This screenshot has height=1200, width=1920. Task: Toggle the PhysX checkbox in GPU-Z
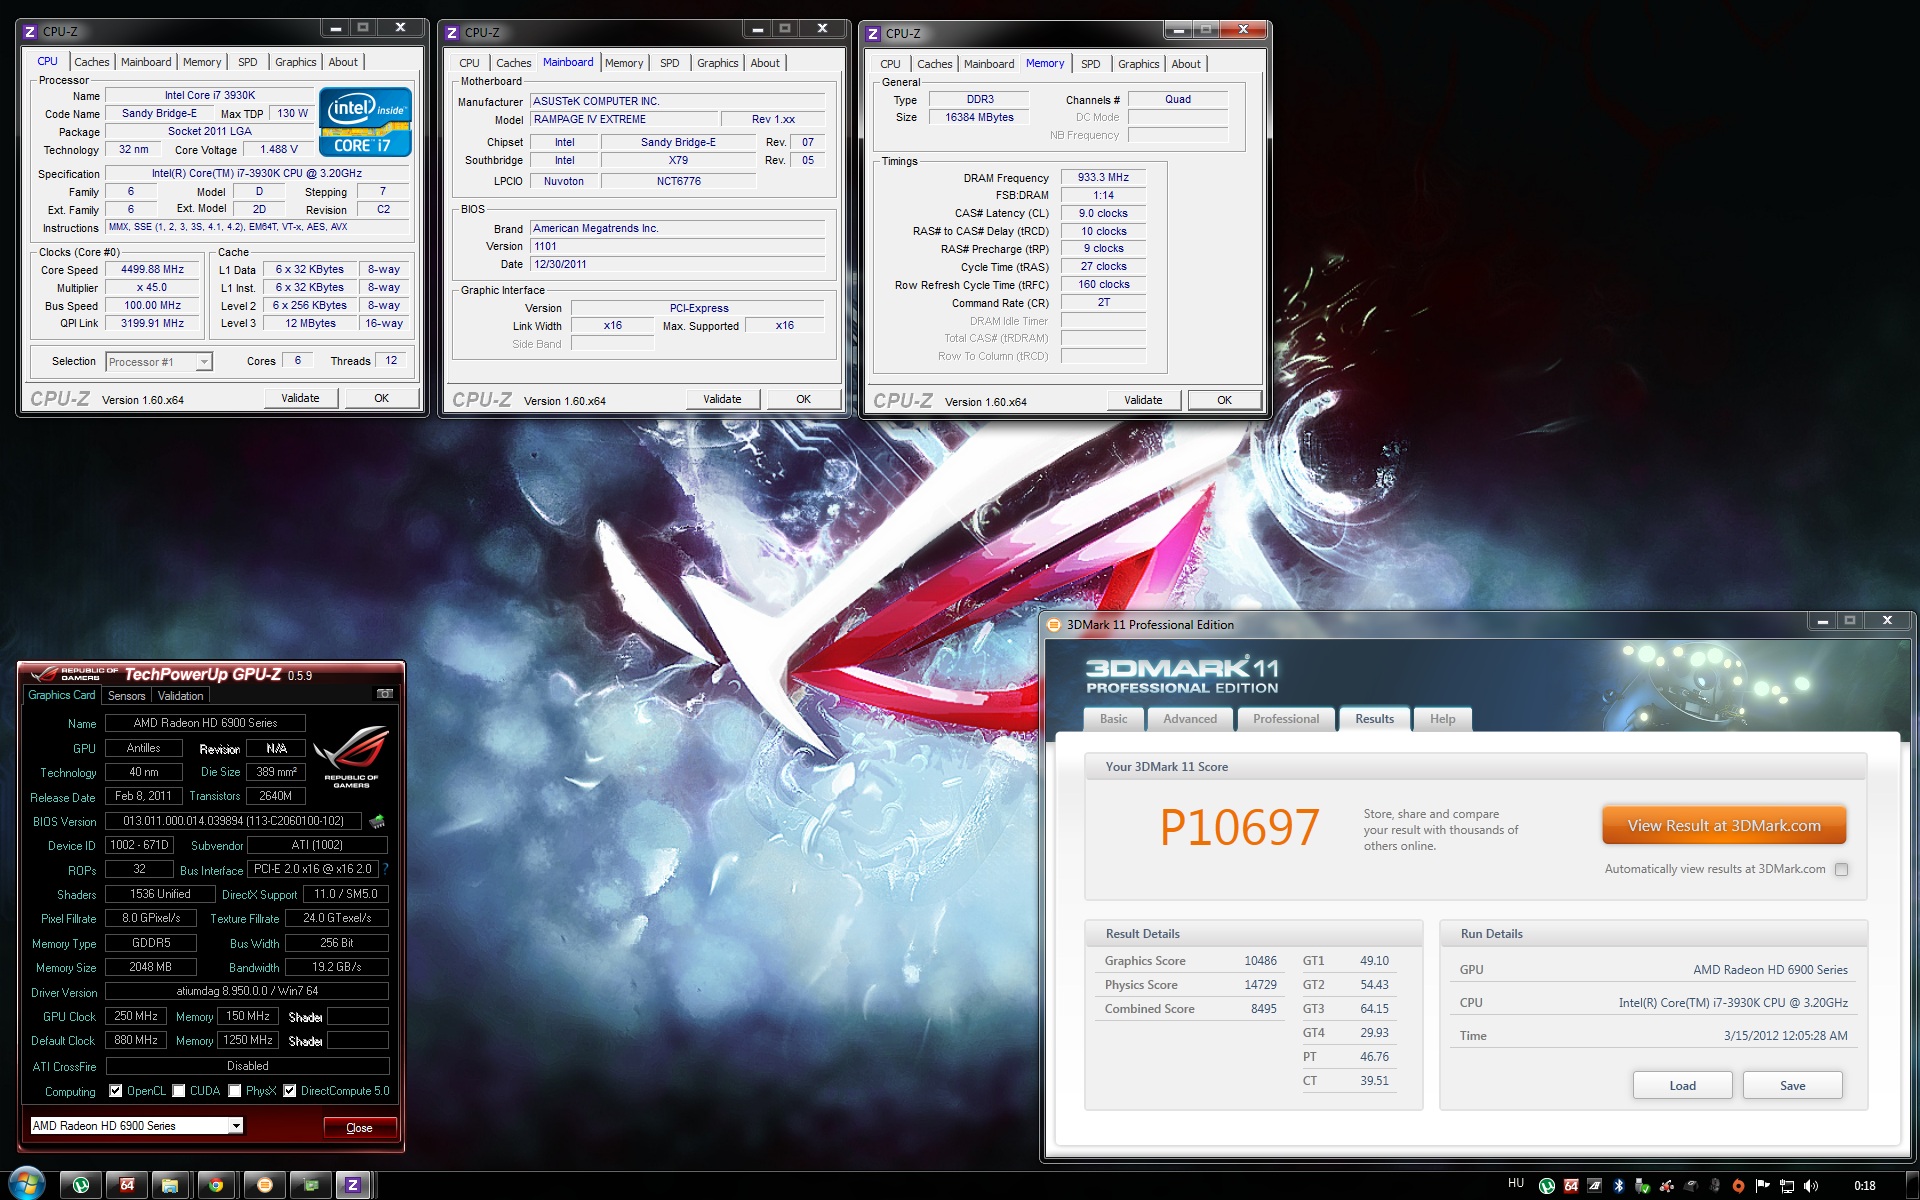click(x=235, y=1091)
